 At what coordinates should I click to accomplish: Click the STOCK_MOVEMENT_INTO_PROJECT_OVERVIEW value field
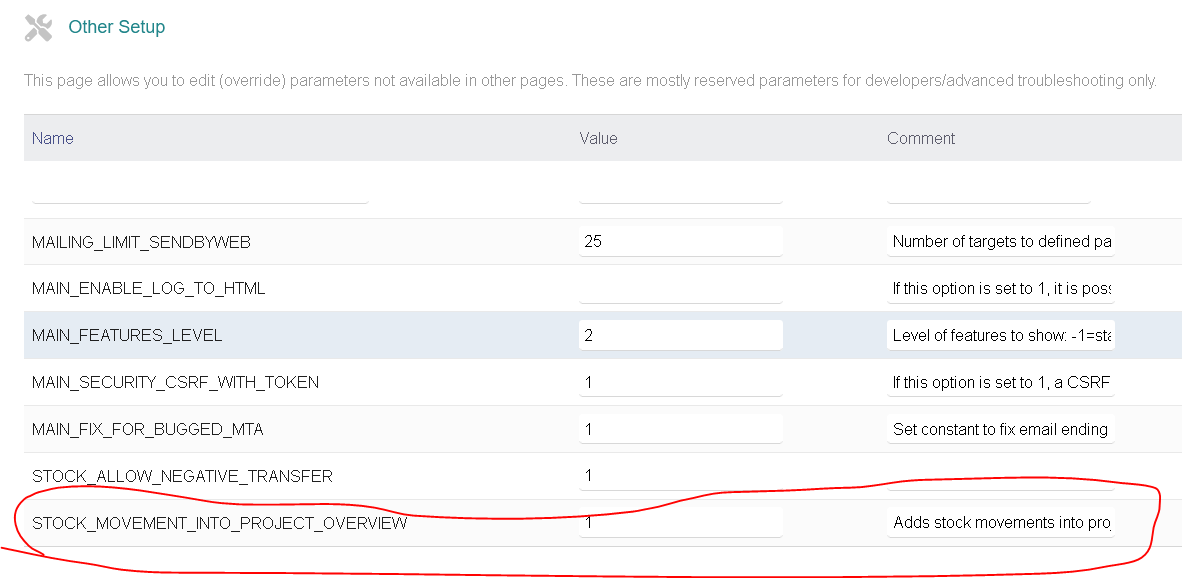pos(681,523)
